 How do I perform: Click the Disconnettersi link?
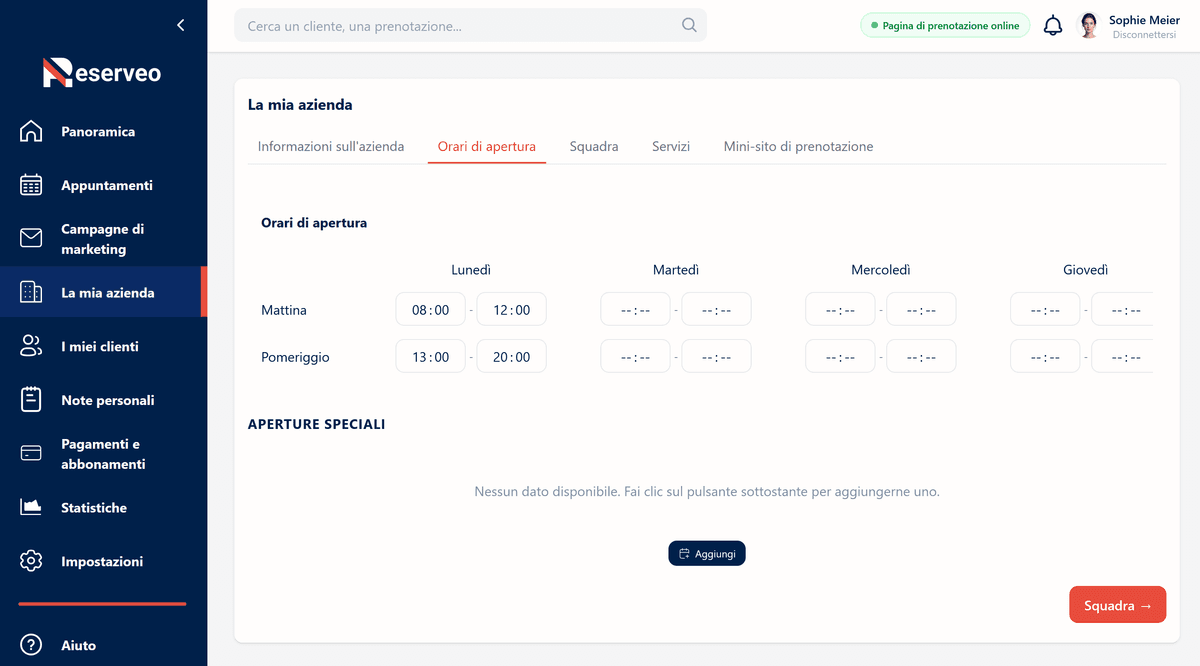[1144, 35]
